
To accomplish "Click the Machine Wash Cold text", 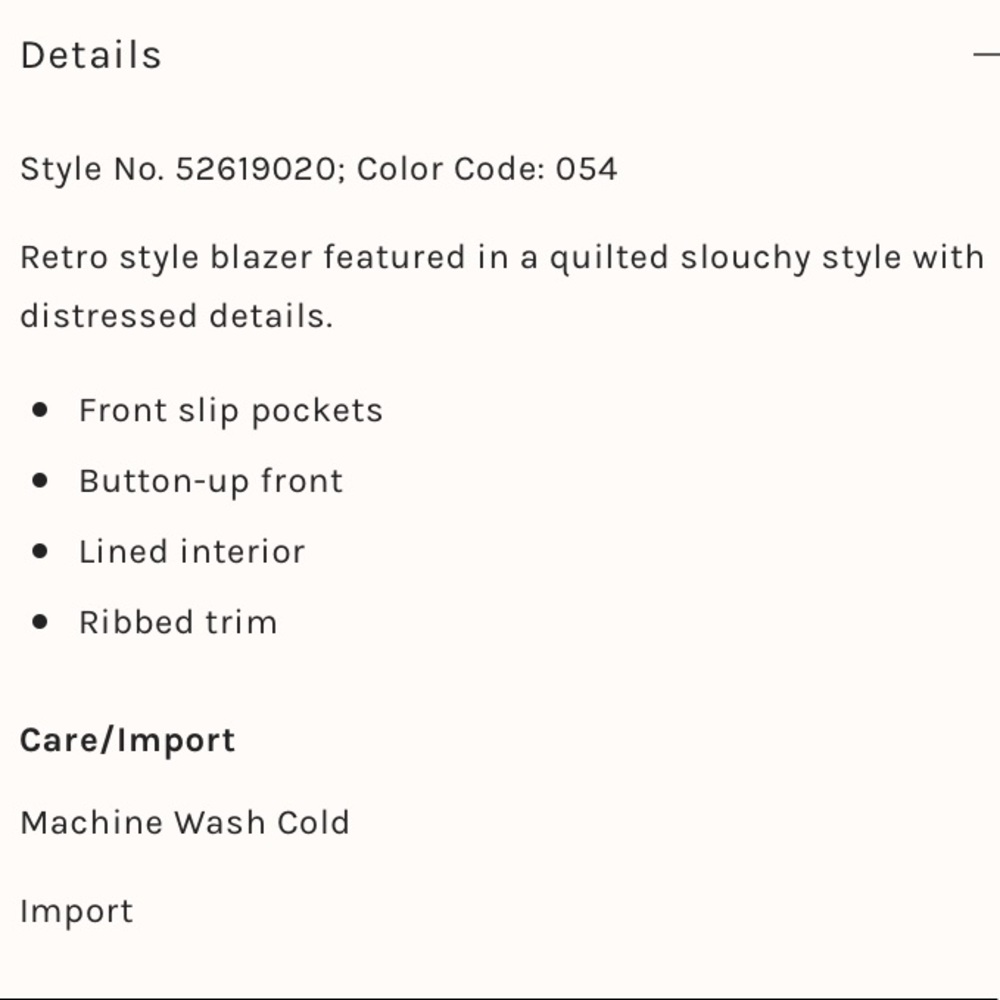I will [x=185, y=822].
